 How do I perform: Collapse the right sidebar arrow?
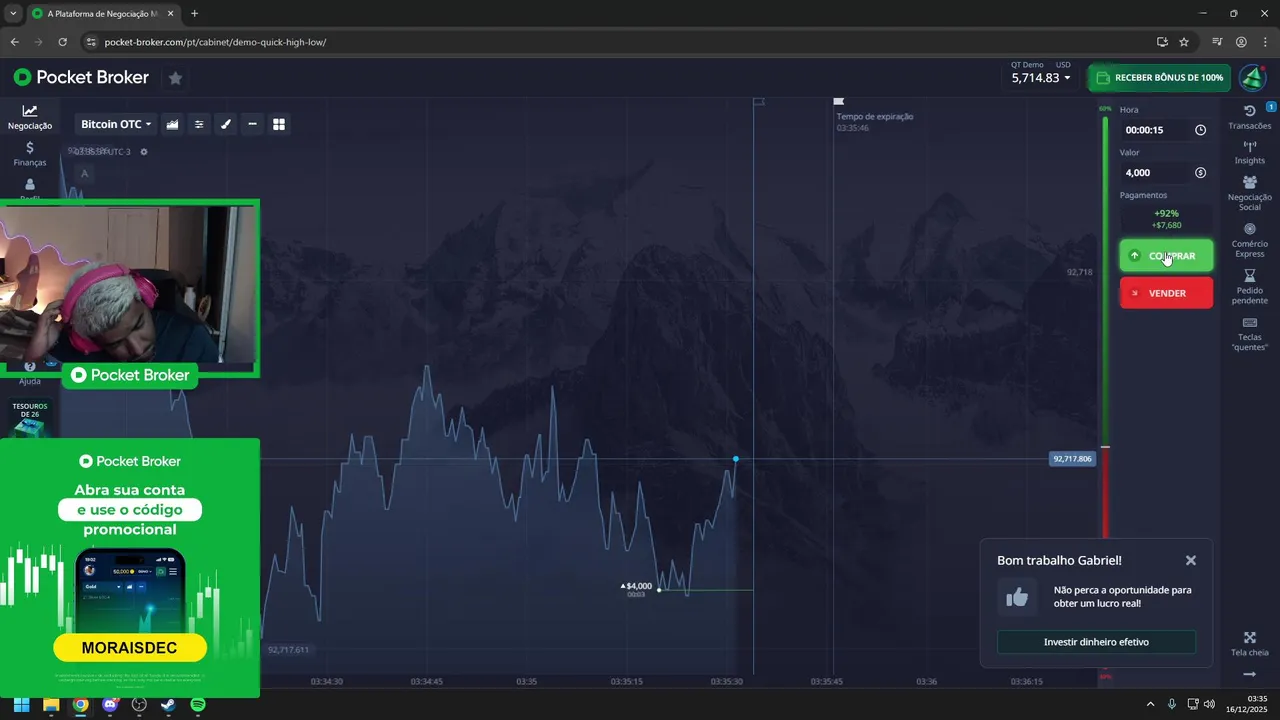pyautogui.click(x=1249, y=674)
